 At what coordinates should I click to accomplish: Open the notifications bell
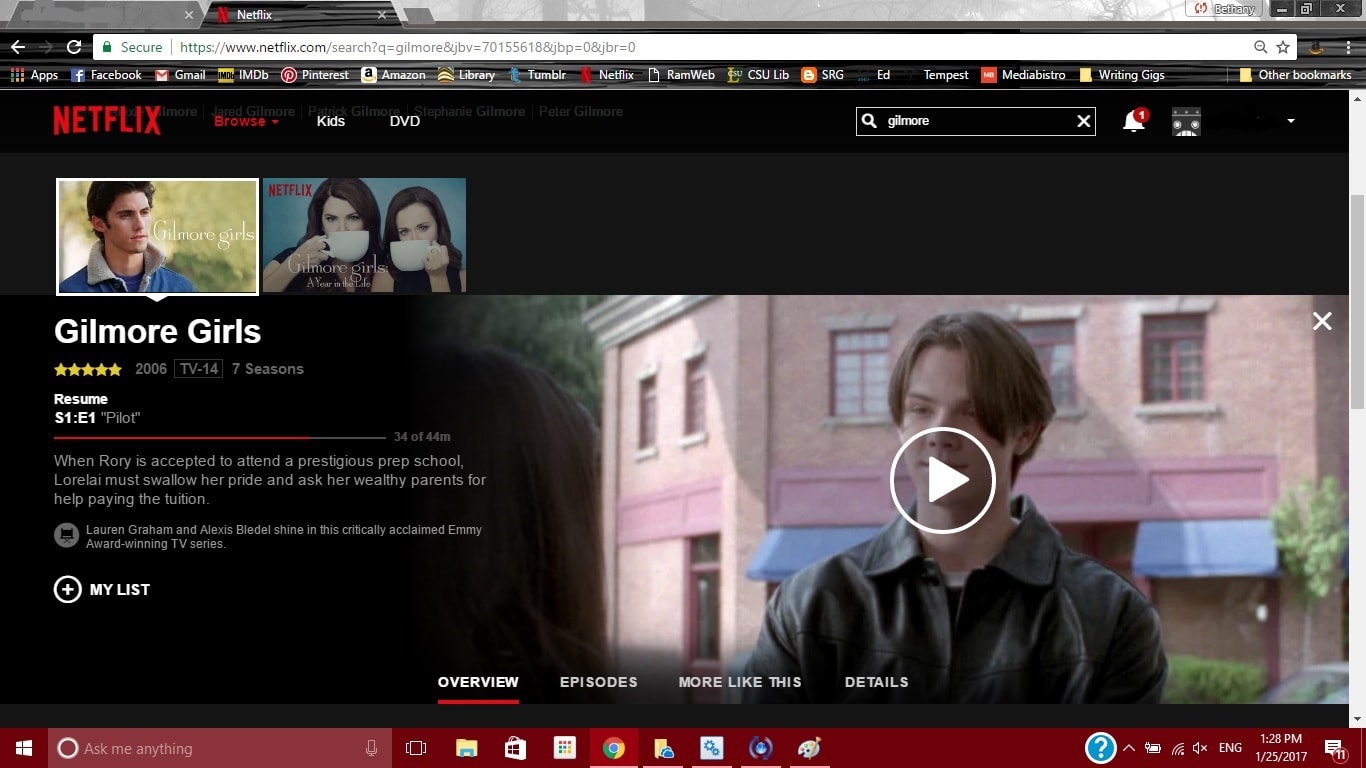[x=1133, y=120]
